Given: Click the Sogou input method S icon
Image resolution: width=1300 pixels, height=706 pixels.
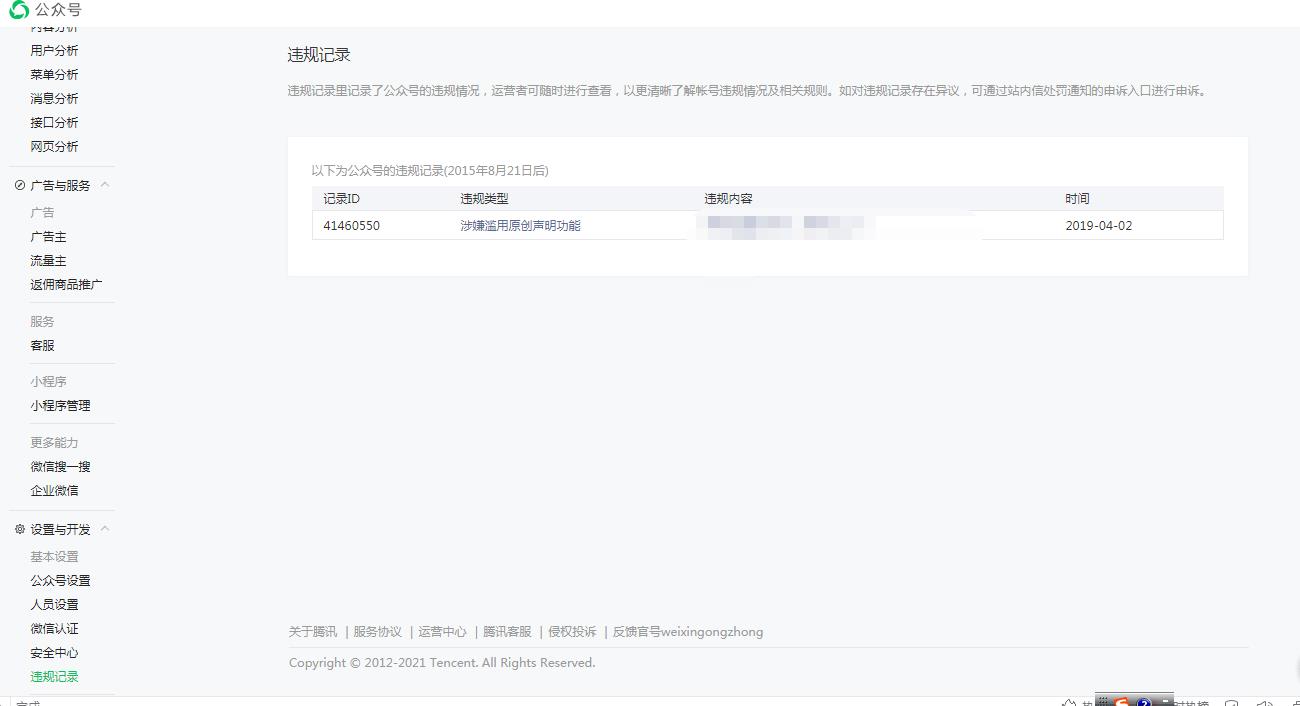Looking at the screenshot, I should pos(1122,703).
